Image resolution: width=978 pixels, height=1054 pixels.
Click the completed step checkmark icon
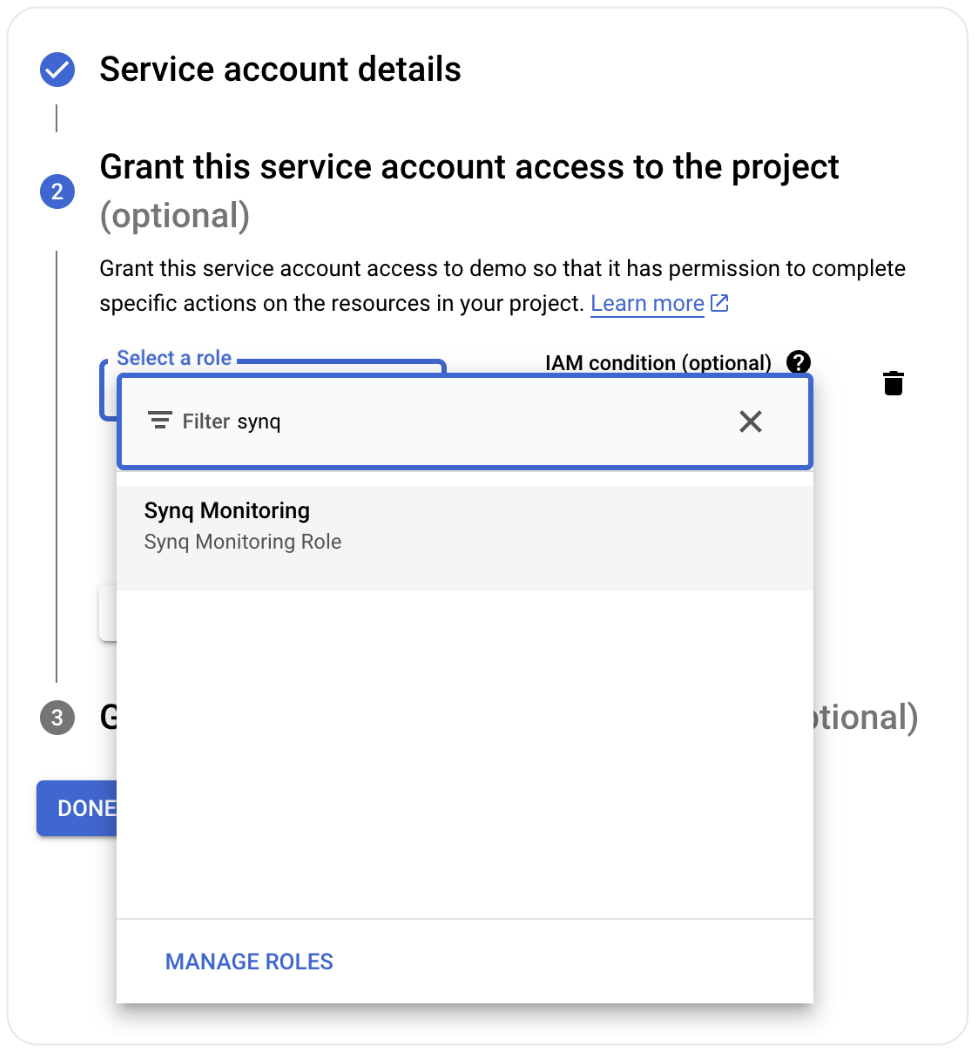tap(57, 70)
